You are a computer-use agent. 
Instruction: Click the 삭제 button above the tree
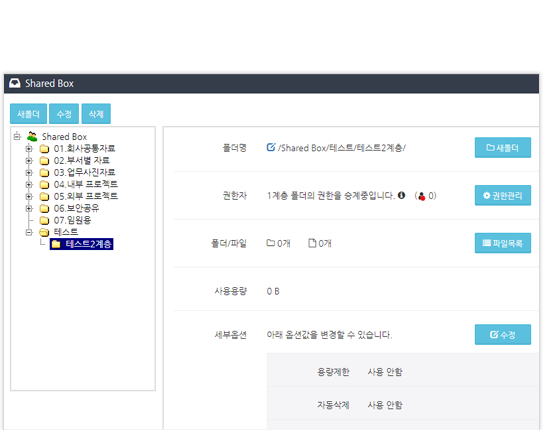tap(96, 114)
